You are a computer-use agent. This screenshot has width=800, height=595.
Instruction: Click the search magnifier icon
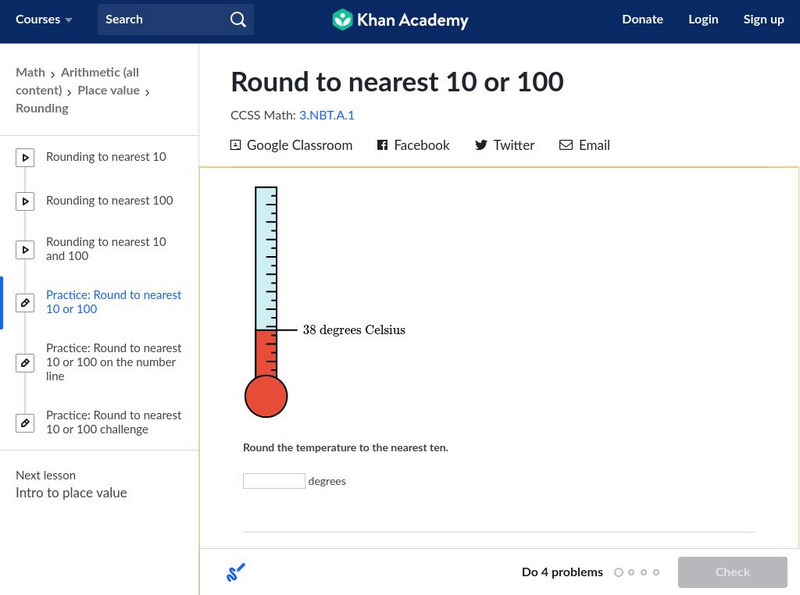tap(237, 20)
